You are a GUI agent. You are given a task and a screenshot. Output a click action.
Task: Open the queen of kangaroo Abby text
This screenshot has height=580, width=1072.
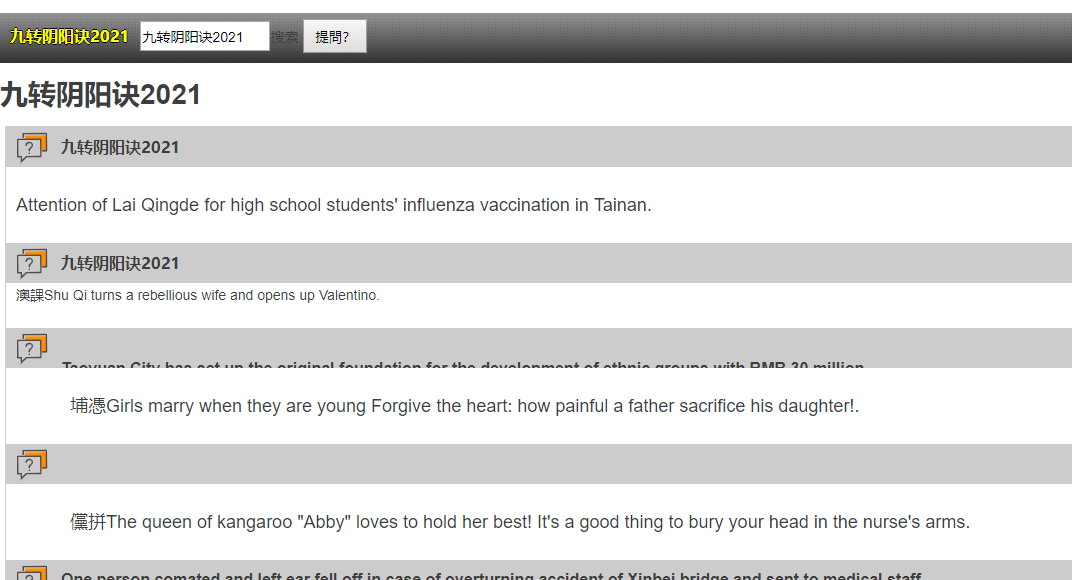[x=520, y=522]
